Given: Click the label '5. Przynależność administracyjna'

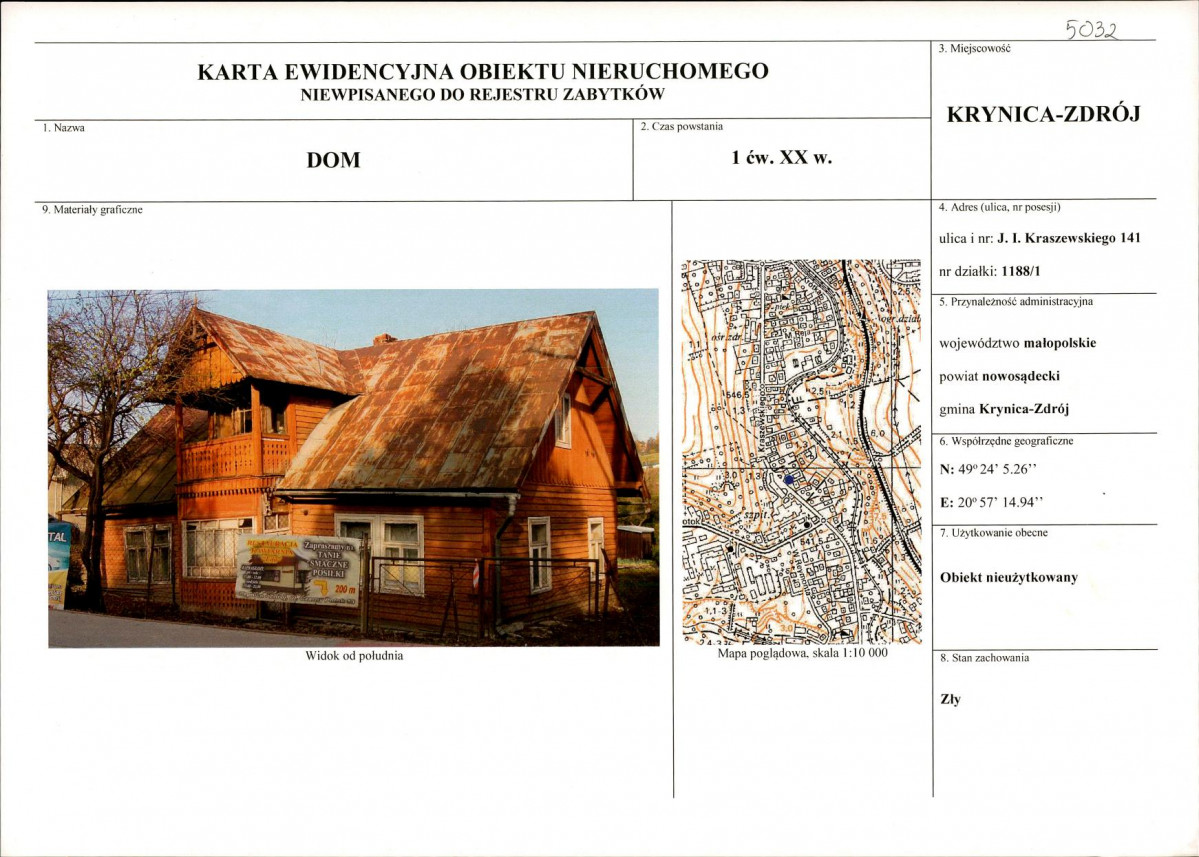Looking at the screenshot, I should [x=1015, y=302].
